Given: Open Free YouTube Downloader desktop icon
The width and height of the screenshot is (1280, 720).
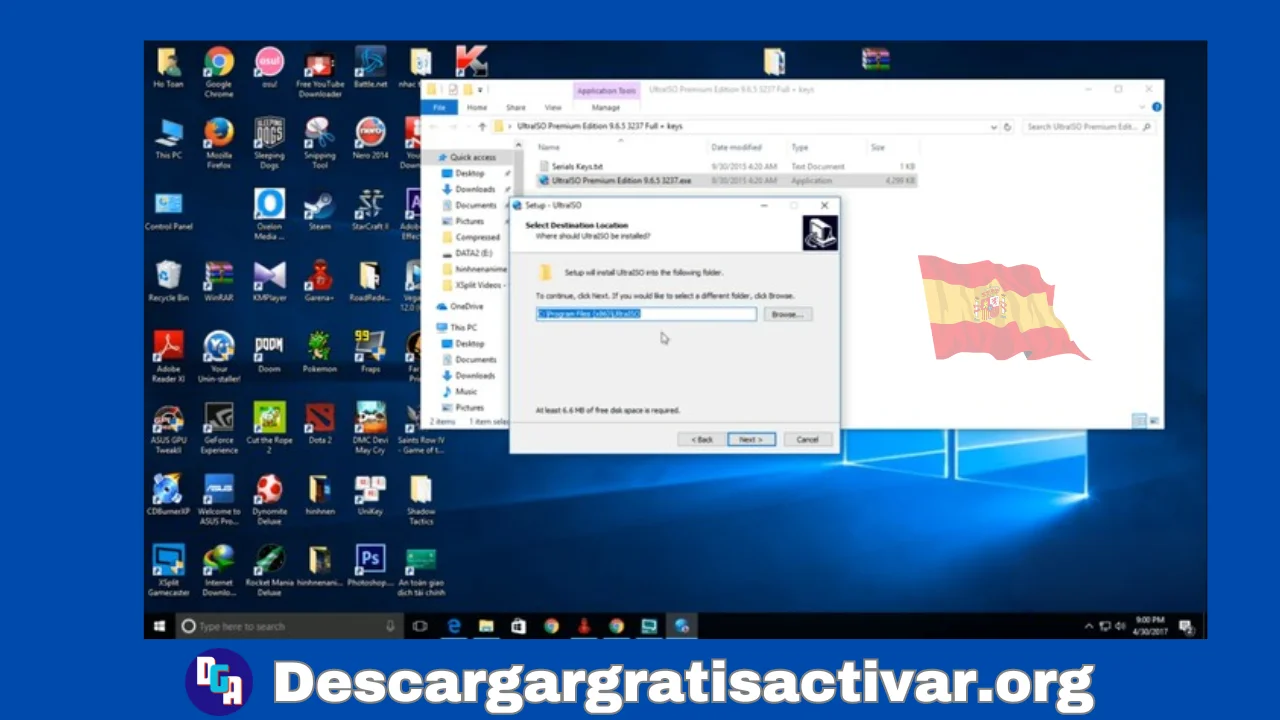Looking at the screenshot, I should 320,72.
